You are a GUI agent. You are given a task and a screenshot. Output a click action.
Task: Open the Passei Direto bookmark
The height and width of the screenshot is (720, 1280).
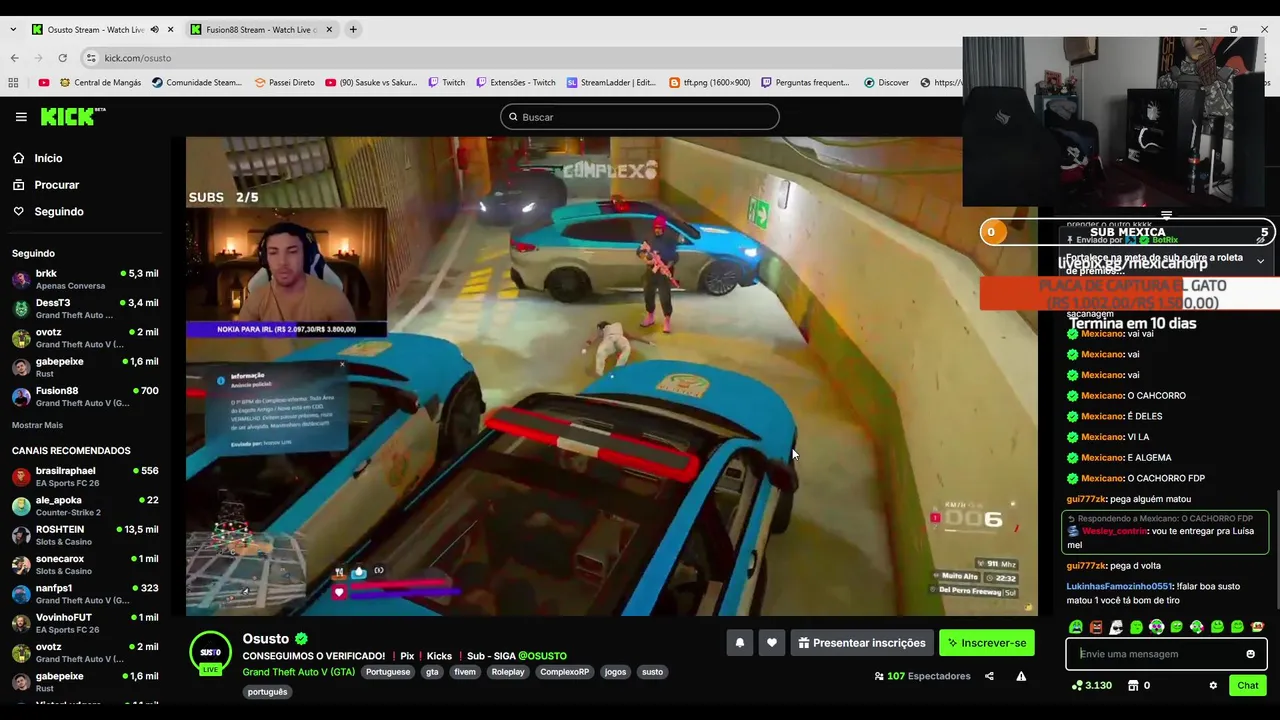click(284, 83)
